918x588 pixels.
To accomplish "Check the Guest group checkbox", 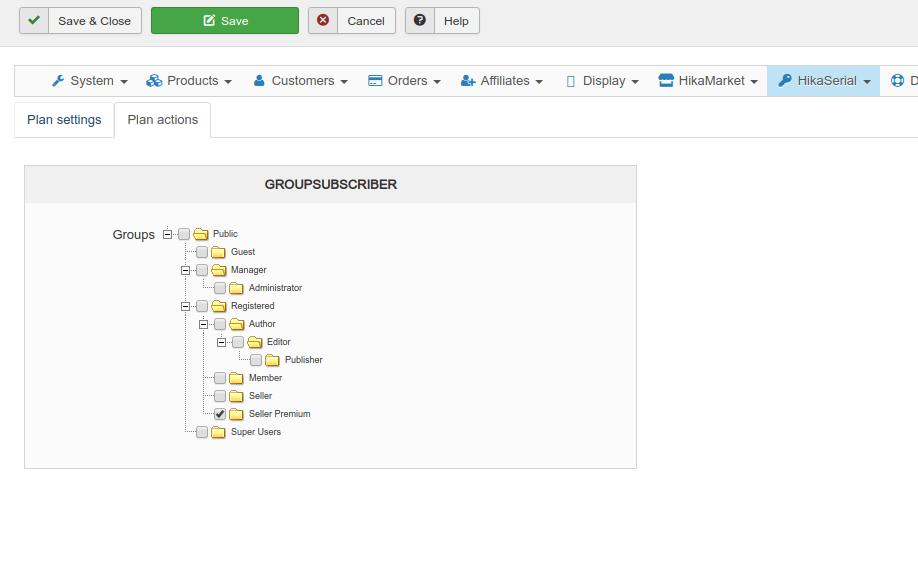I will coord(202,252).
